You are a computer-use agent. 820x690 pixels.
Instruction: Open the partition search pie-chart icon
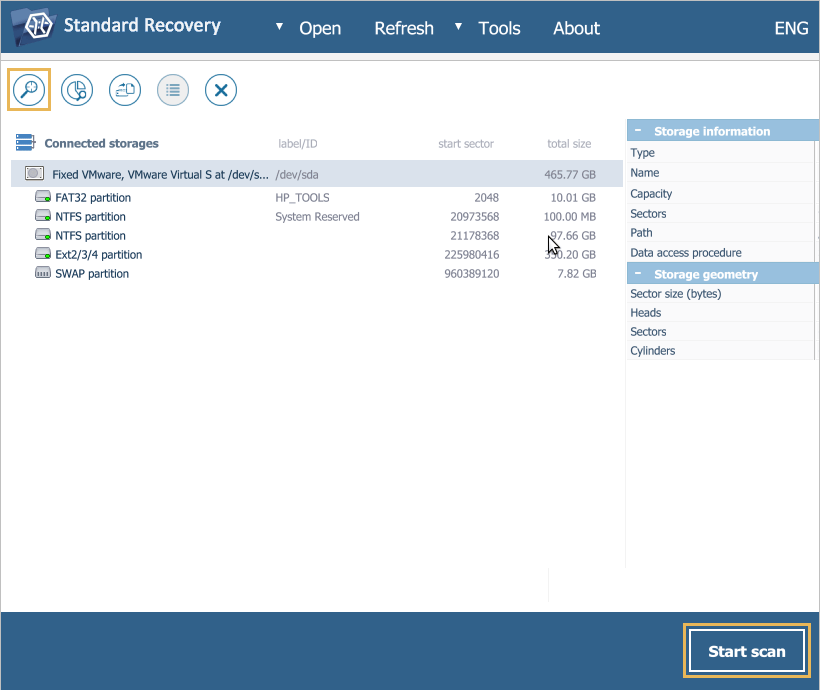tap(77, 90)
